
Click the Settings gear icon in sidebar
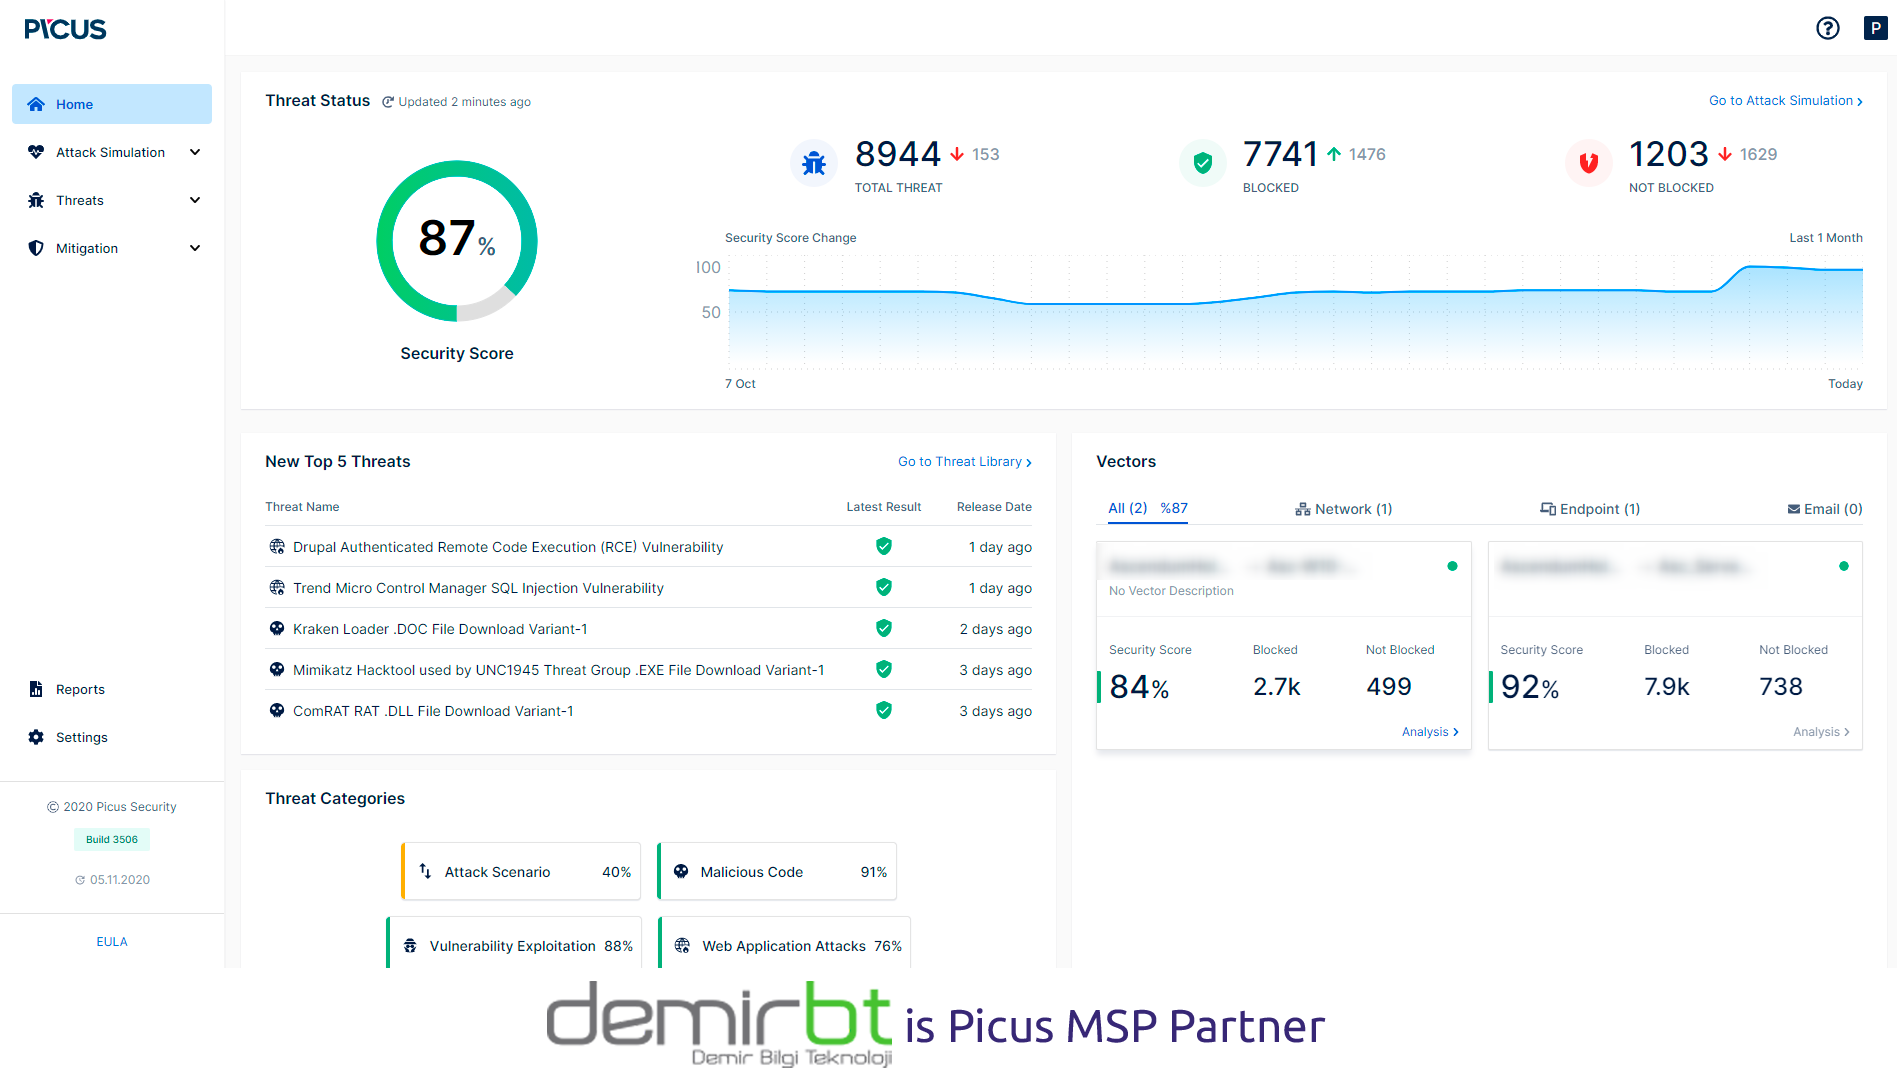point(36,737)
